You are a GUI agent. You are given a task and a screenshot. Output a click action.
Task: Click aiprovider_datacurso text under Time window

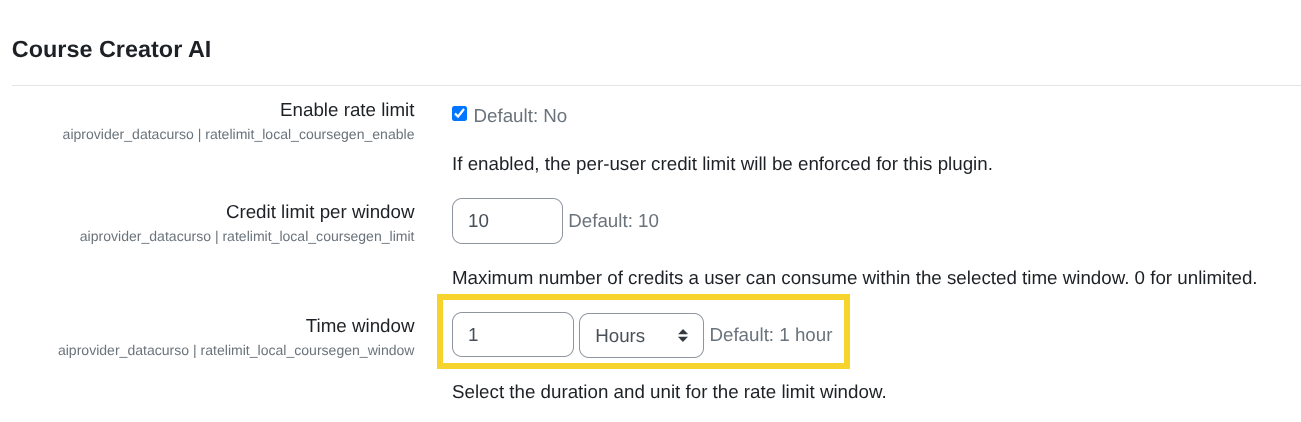coord(123,350)
